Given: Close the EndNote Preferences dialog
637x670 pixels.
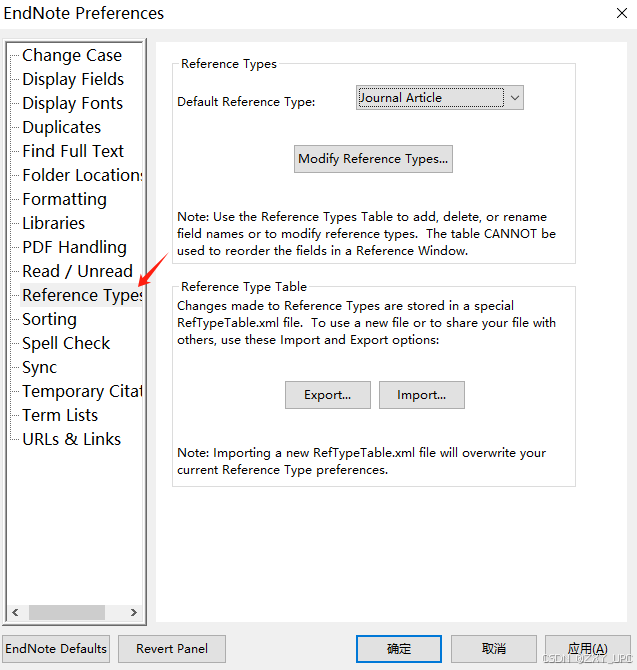Looking at the screenshot, I should coord(622,13).
